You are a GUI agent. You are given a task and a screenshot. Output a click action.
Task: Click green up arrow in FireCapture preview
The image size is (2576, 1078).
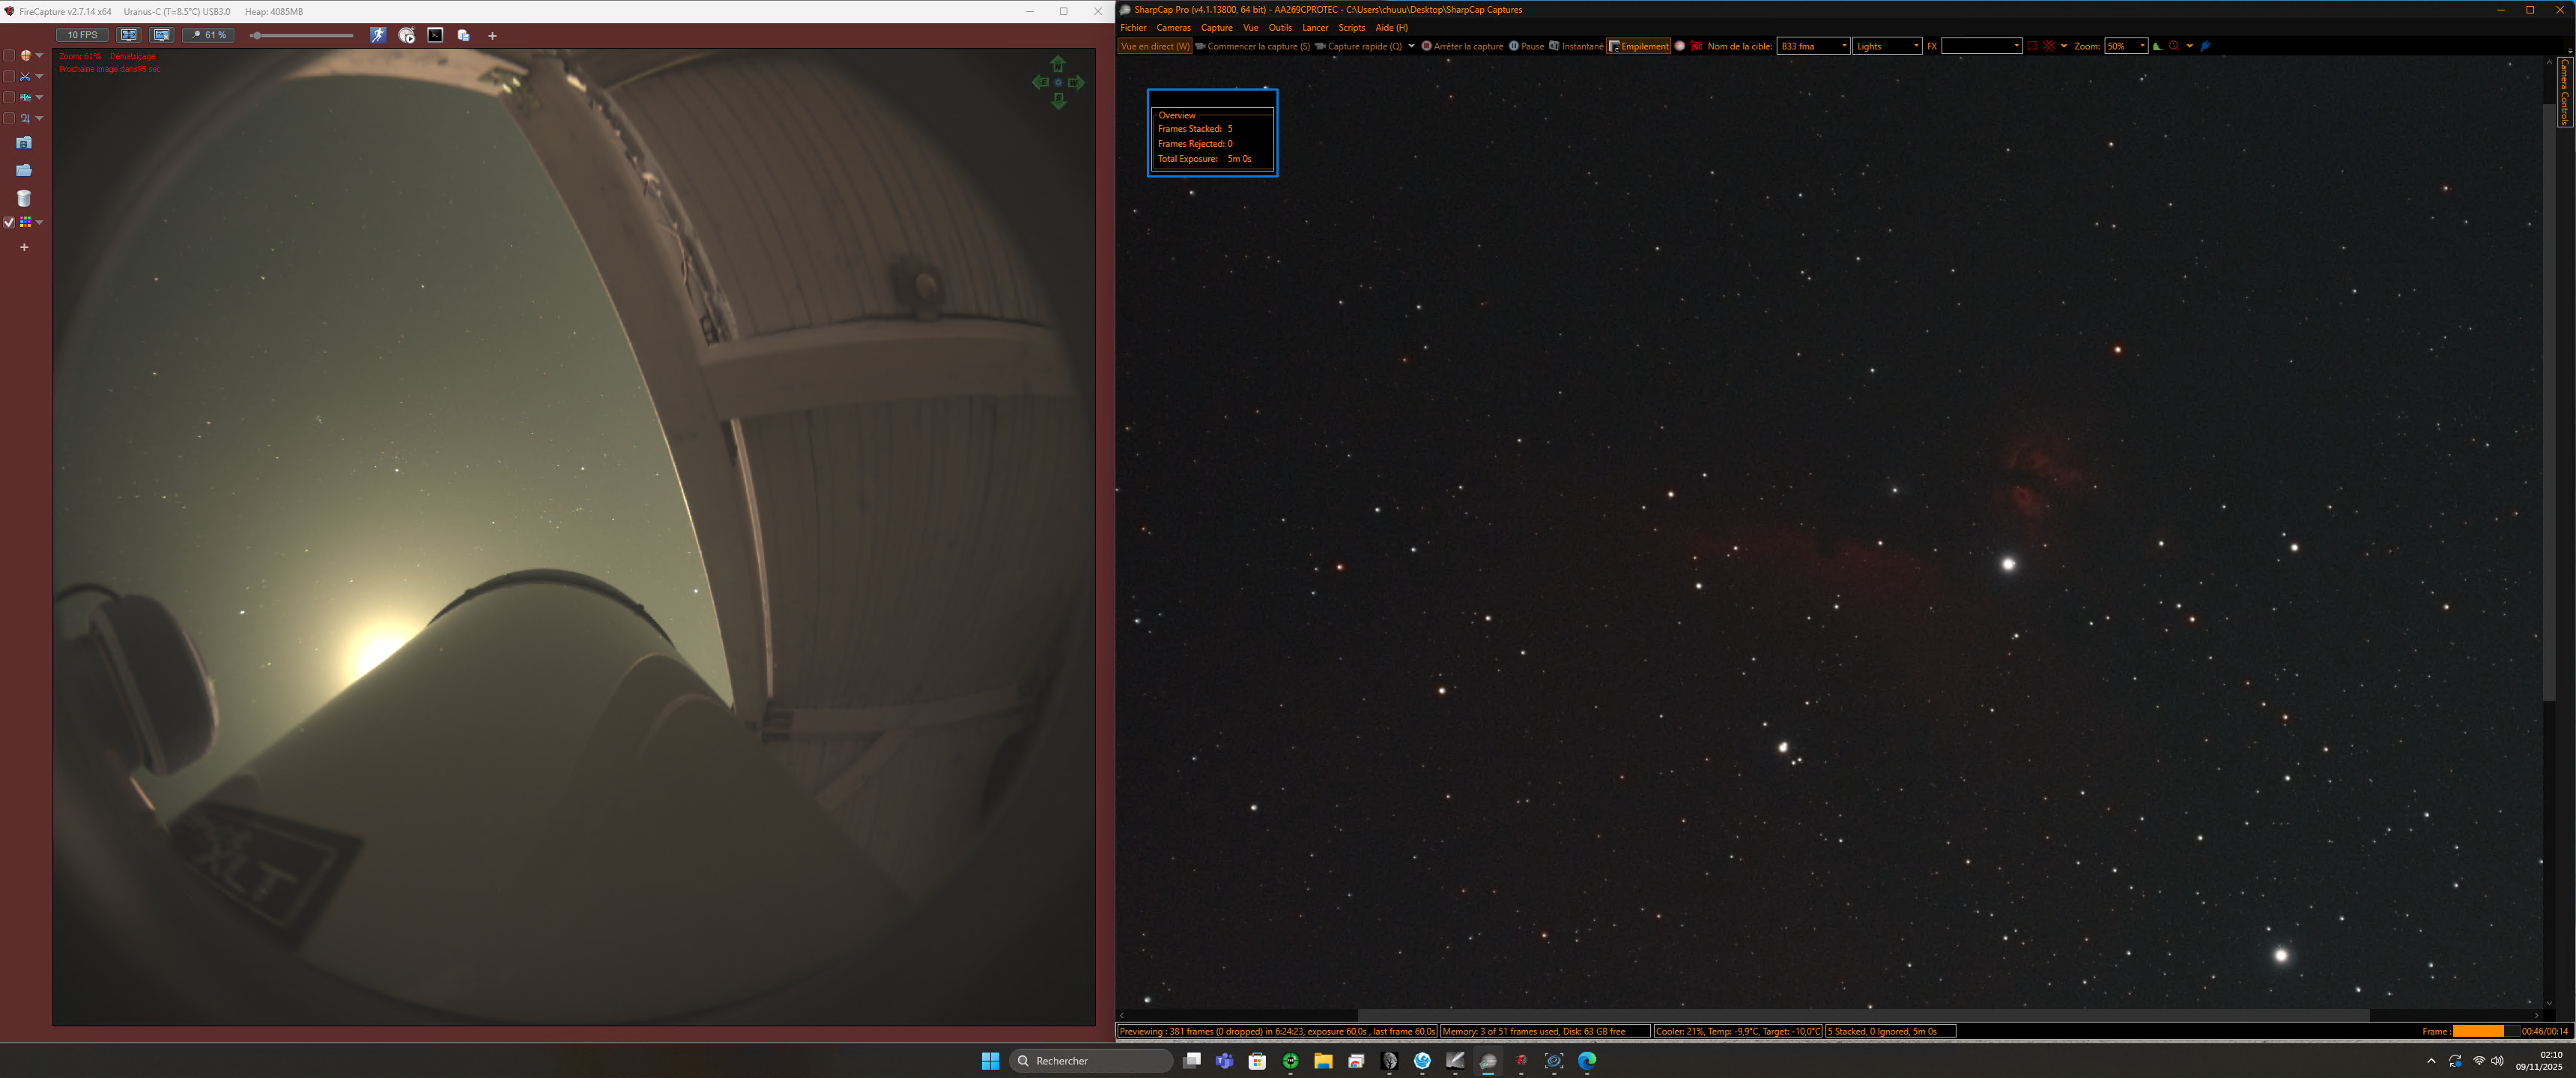coord(1058,64)
